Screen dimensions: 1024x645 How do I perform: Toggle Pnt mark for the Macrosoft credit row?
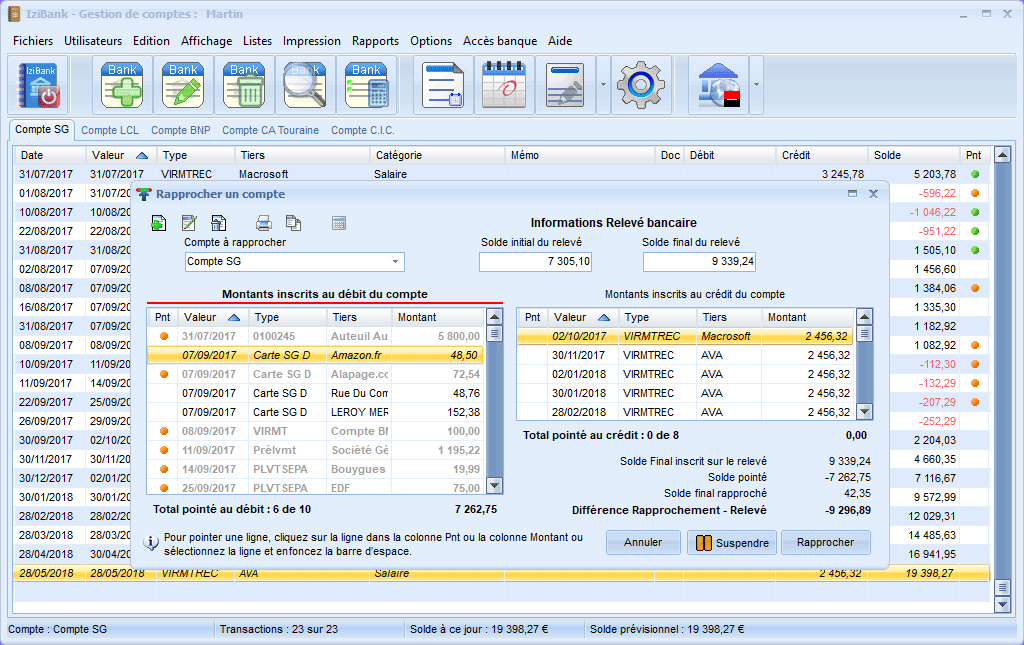533,337
